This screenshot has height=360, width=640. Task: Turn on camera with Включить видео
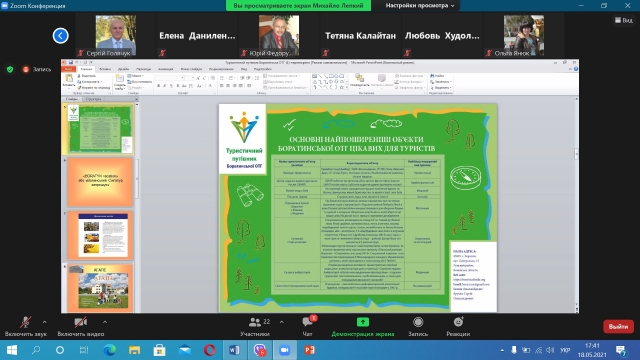tap(81, 326)
